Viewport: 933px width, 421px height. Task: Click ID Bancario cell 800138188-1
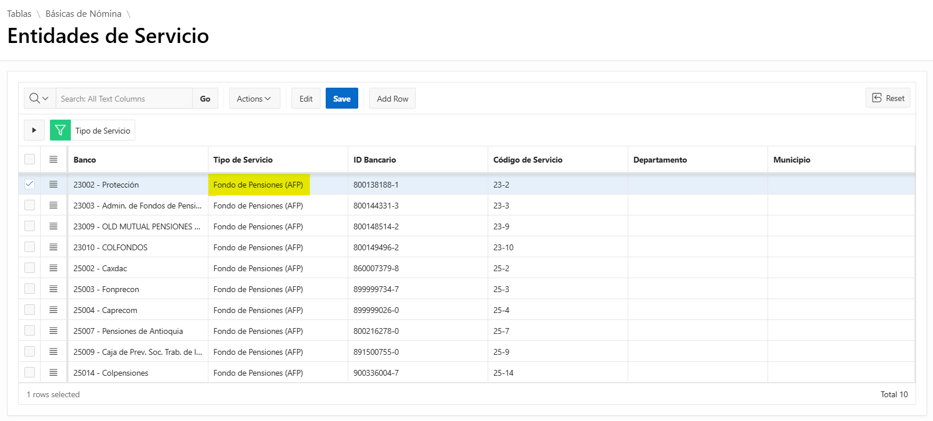pyautogui.click(x=418, y=185)
